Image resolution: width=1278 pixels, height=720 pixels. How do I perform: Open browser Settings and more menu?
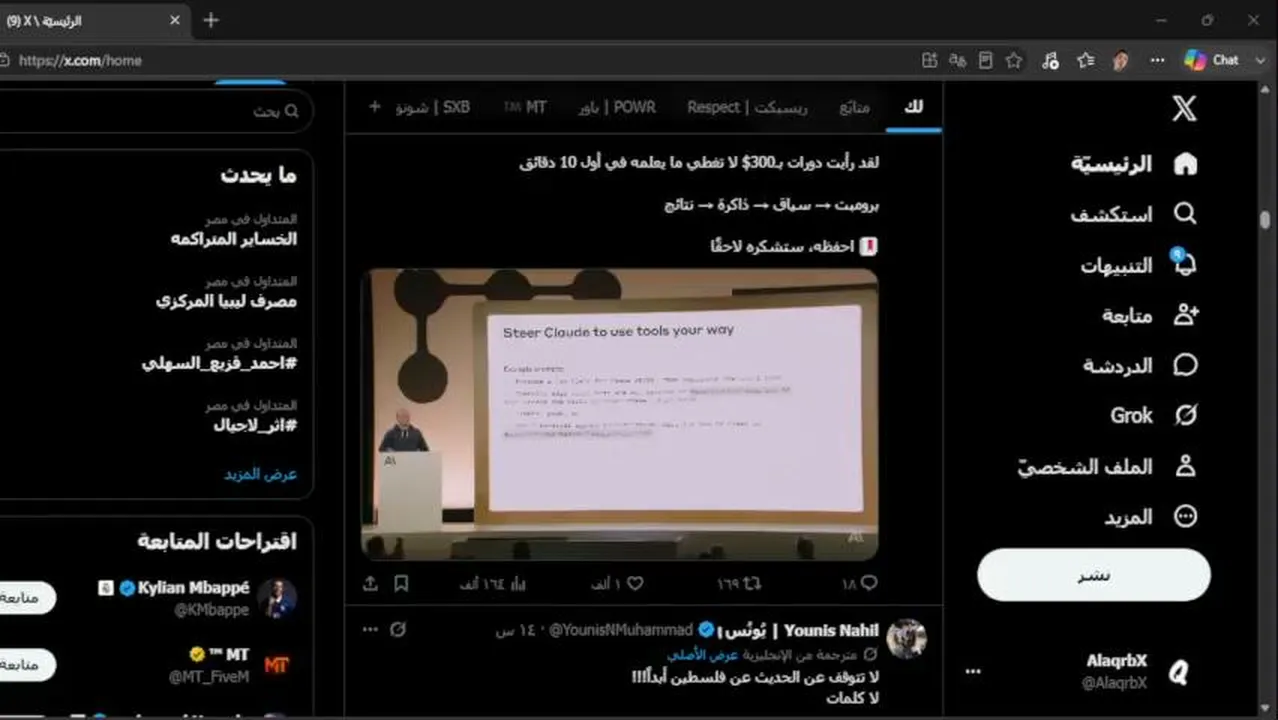click(1157, 60)
